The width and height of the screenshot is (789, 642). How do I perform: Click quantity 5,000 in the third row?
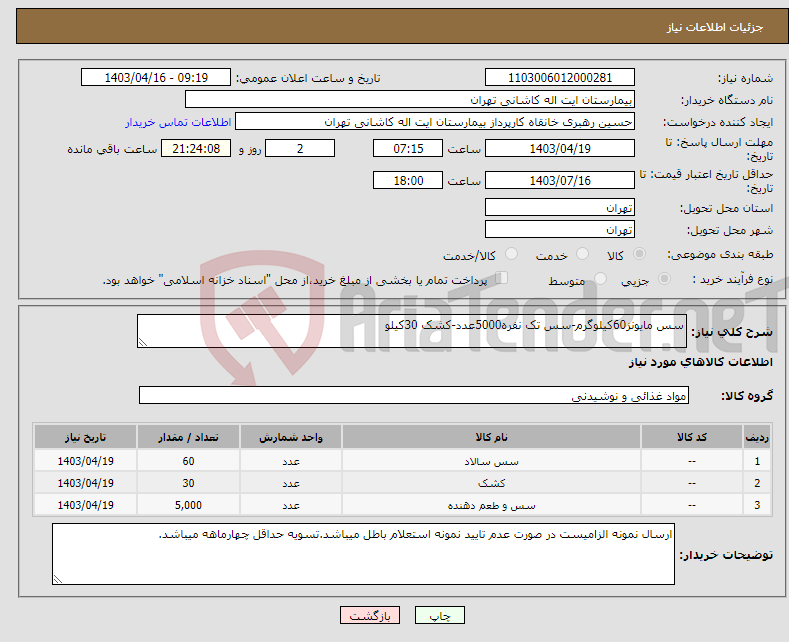[188, 505]
